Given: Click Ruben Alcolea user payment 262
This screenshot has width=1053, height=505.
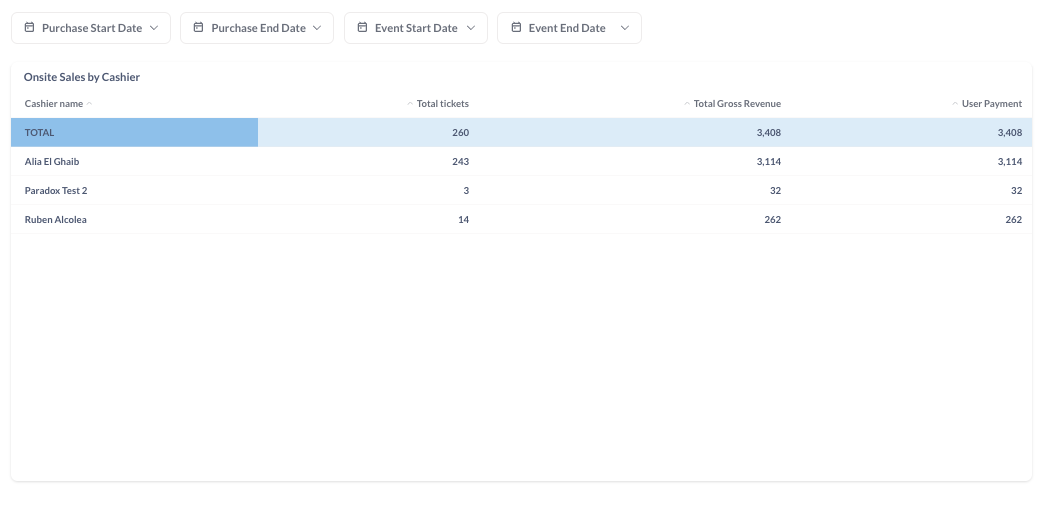Looking at the screenshot, I should tap(1013, 219).
